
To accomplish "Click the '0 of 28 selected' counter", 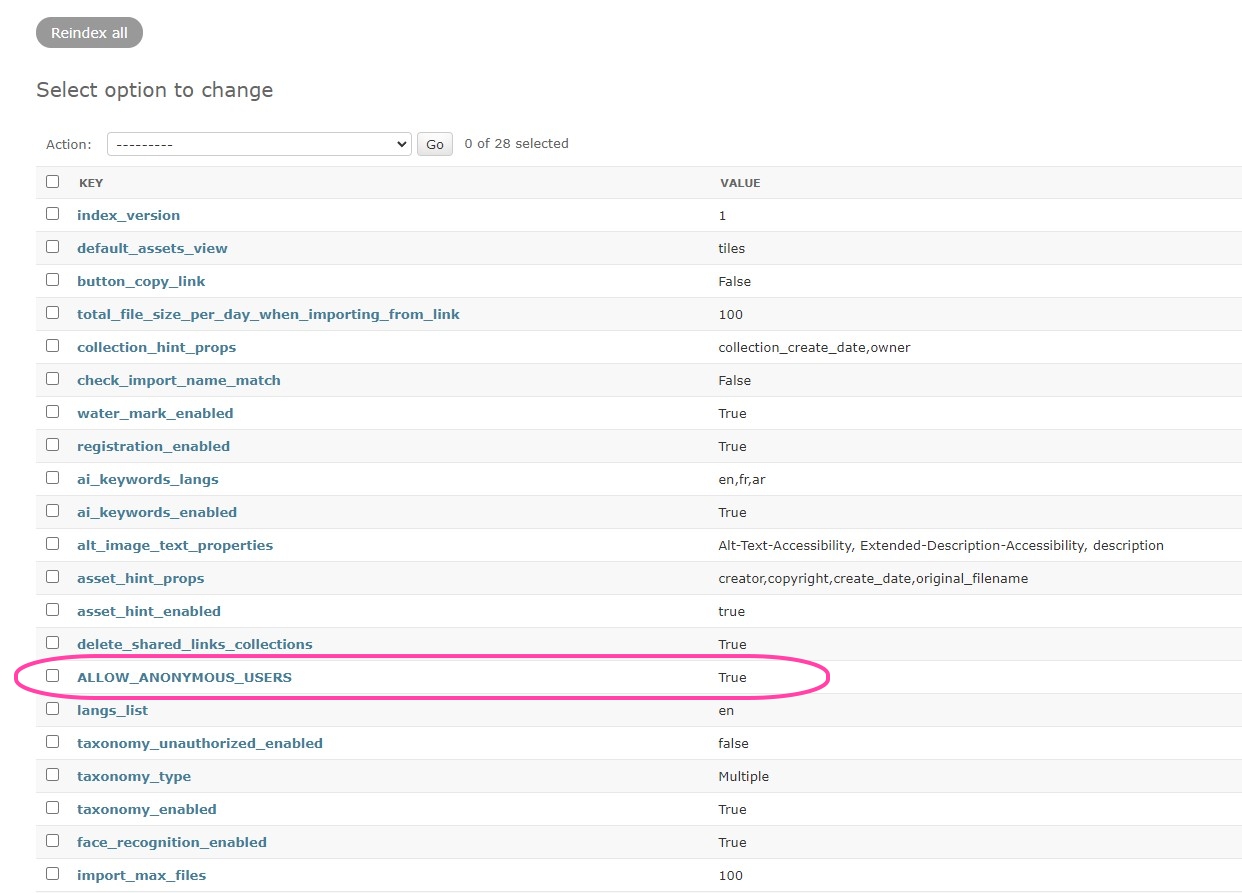I will point(517,144).
